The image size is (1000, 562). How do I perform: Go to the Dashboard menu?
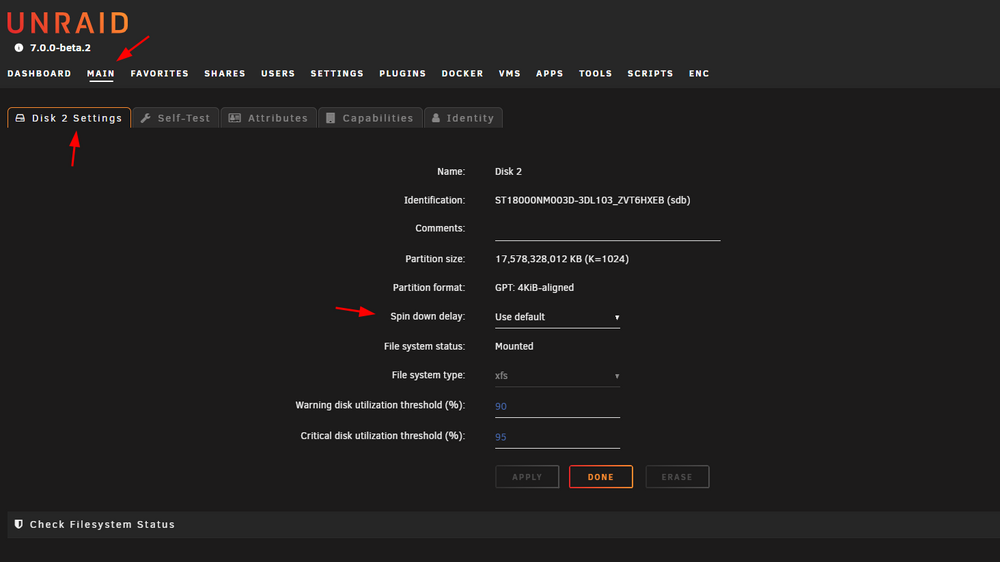click(40, 73)
